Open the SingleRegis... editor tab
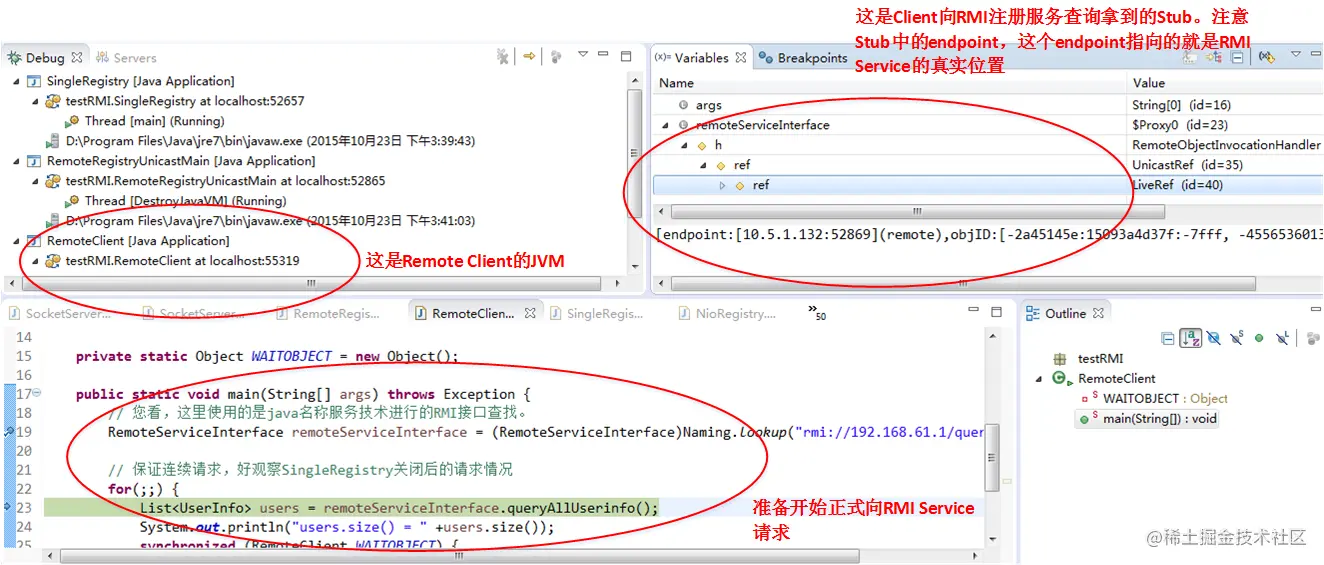This screenshot has width=1324, height=565. click(x=597, y=313)
